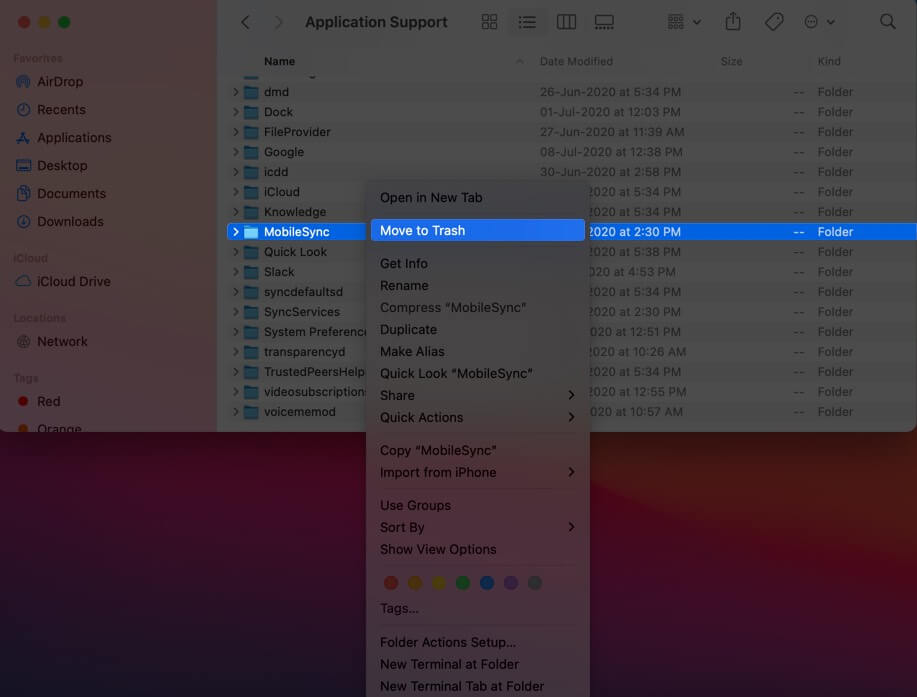
Task: Sort files by the Date Modified column header
Action: pyautogui.click(x=575, y=61)
